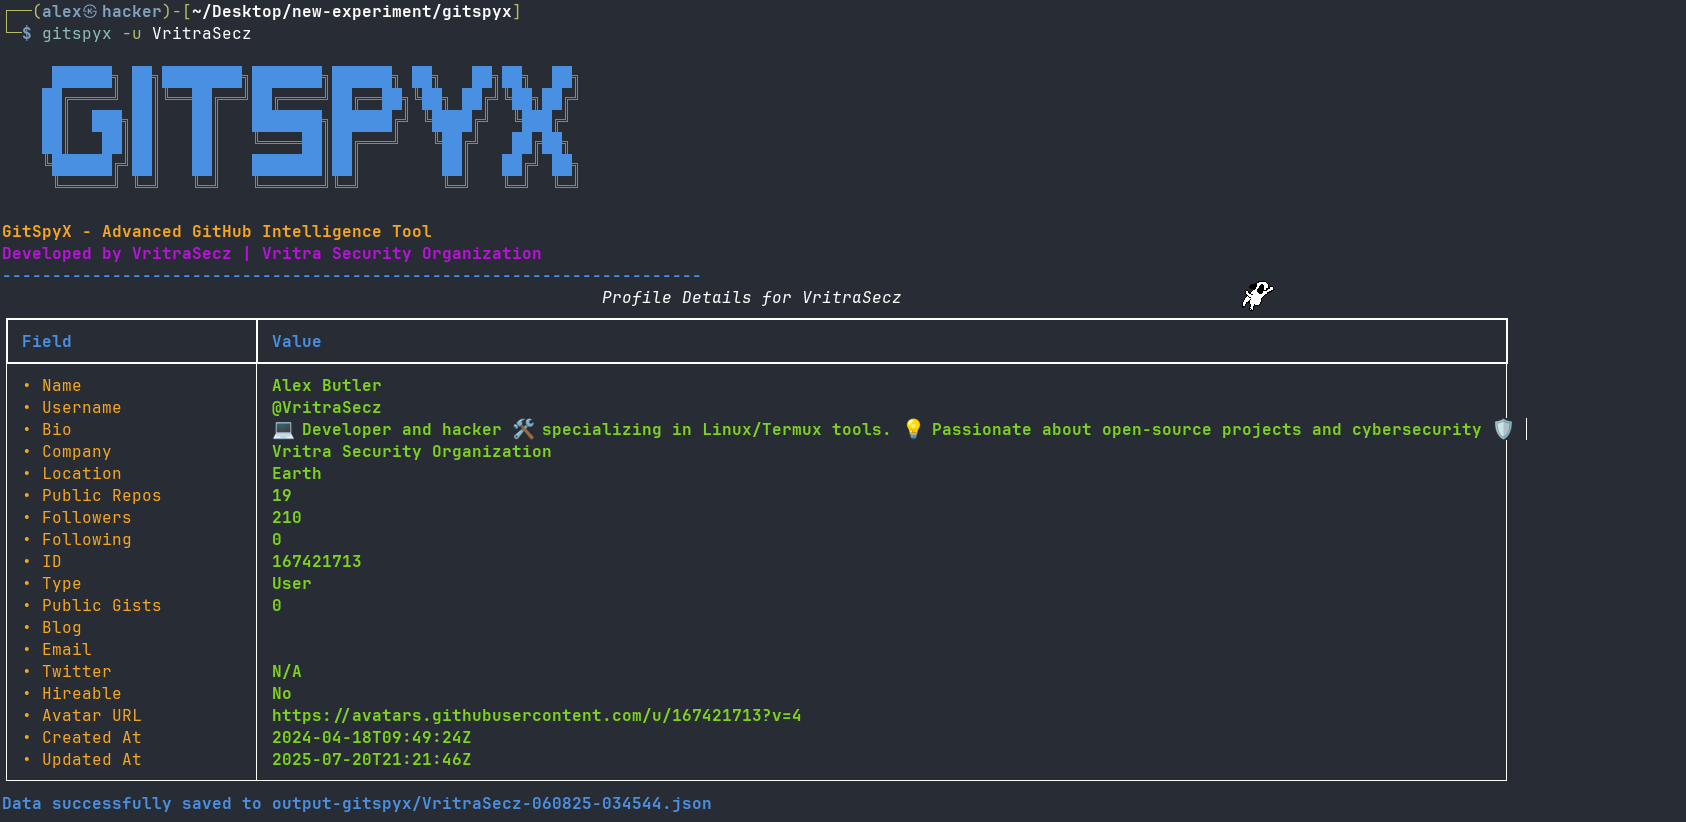
Task: Click the Alex Butler name value
Action: click(326, 386)
